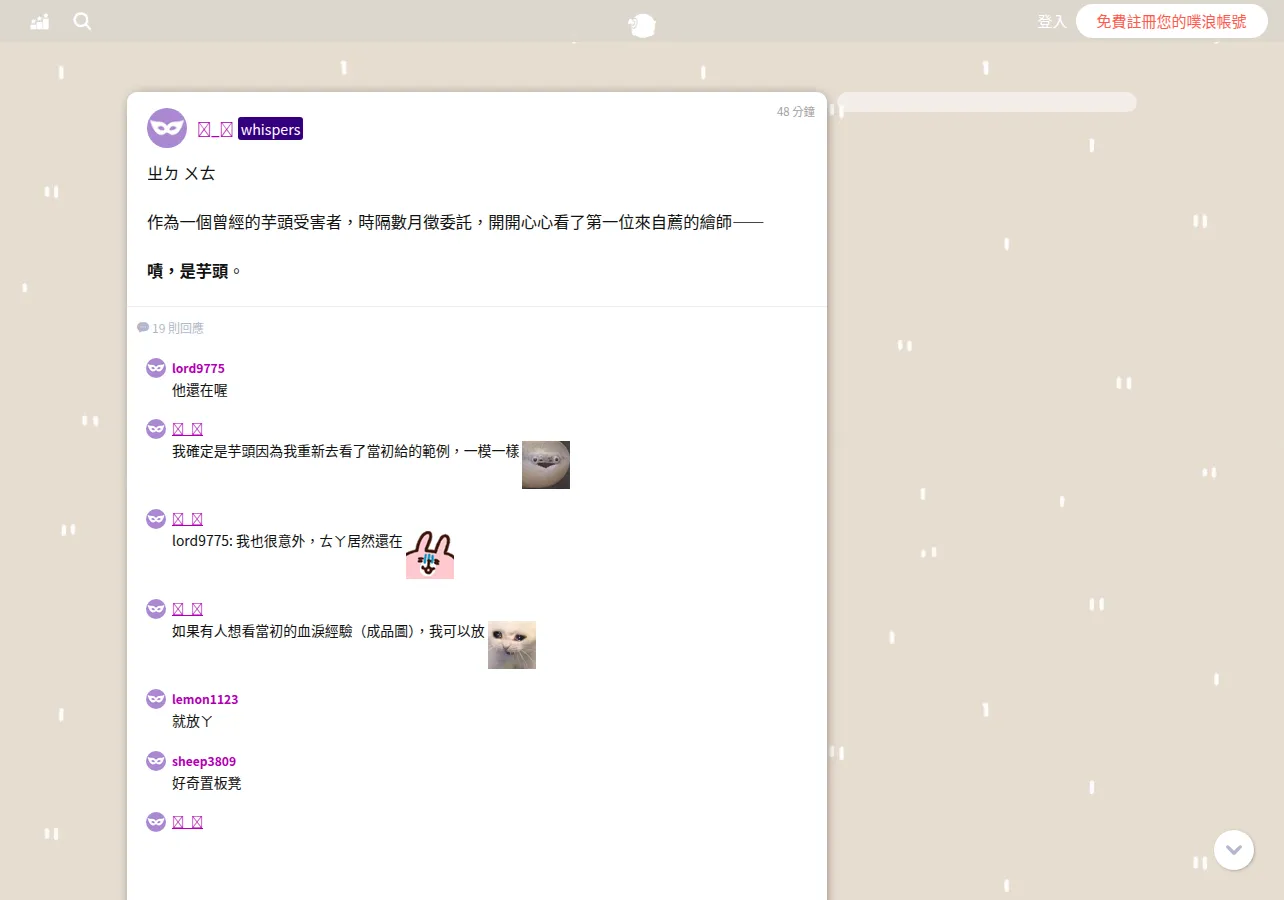Click the 免費註冊您的噗浪帳號 button
This screenshot has width=1284, height=900.
(1172, 21)
